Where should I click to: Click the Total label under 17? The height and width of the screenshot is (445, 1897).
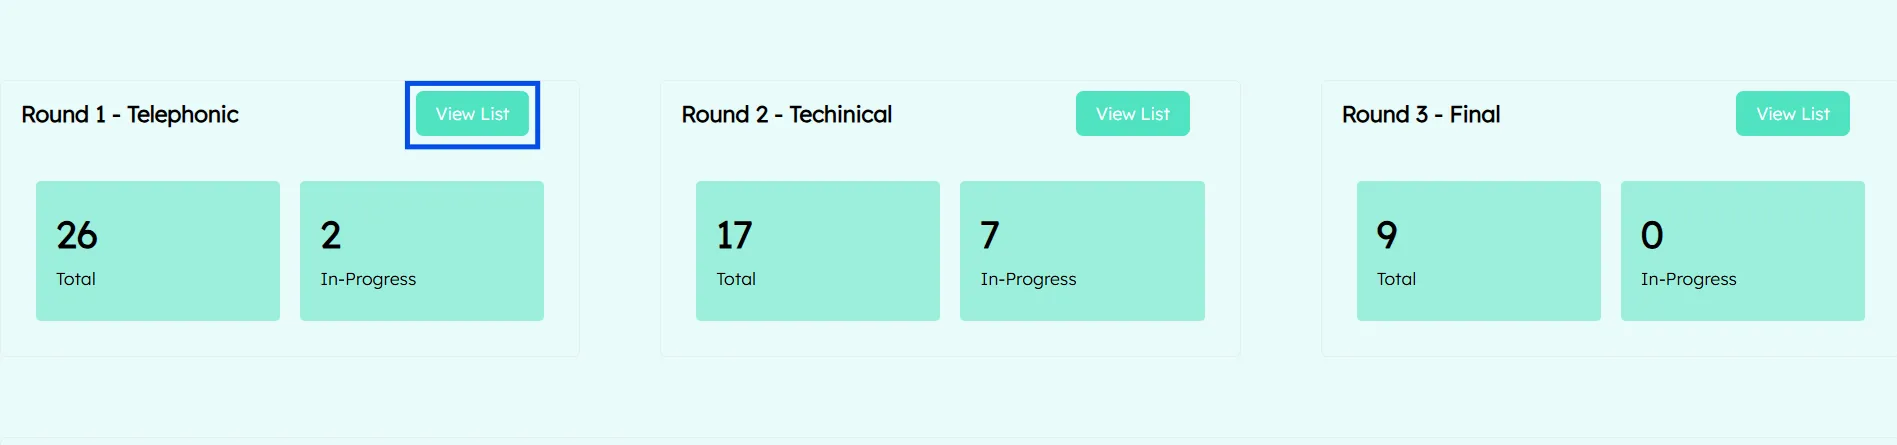(736, 279)
